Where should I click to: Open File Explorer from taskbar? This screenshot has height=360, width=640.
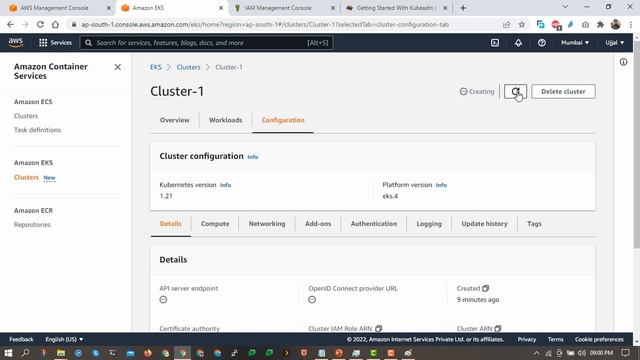61,353
